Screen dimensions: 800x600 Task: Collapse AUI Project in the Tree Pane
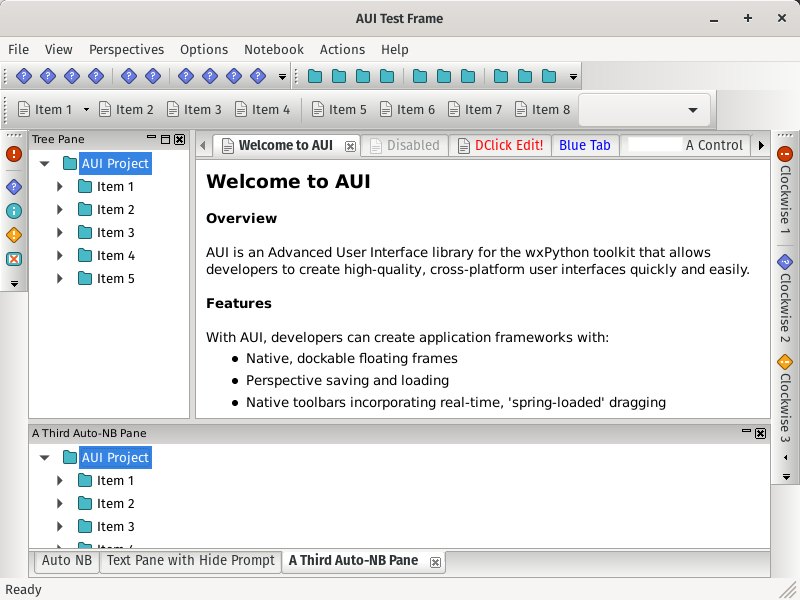click(45, 164)
